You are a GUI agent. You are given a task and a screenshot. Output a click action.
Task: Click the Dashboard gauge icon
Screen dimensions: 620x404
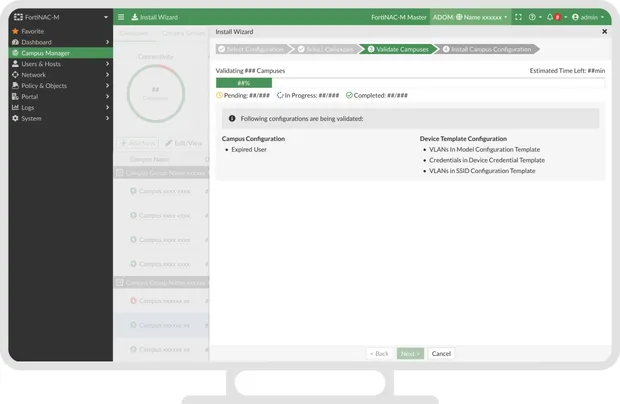(x=15, y=42)
